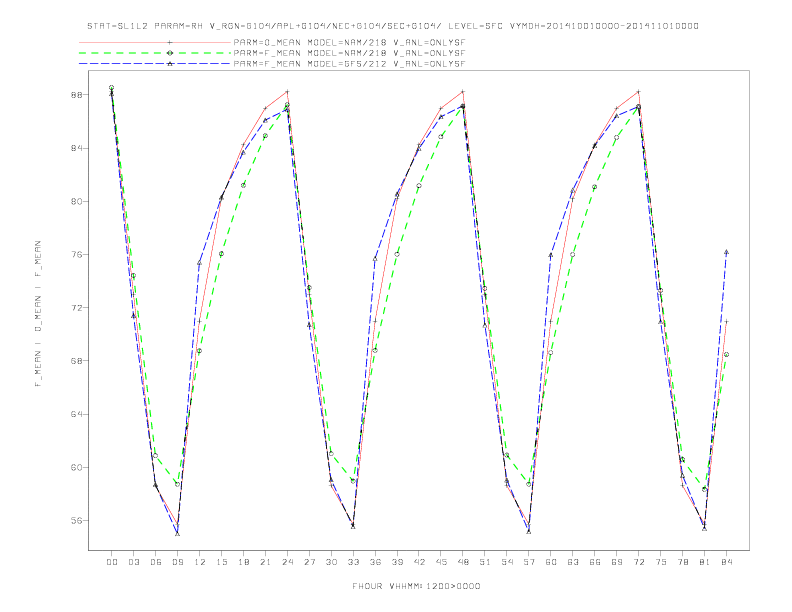792x612 pixels.
Task: Click x-axis forecast hour label 84
Action: pyautogui.click(x=726, y=562)
